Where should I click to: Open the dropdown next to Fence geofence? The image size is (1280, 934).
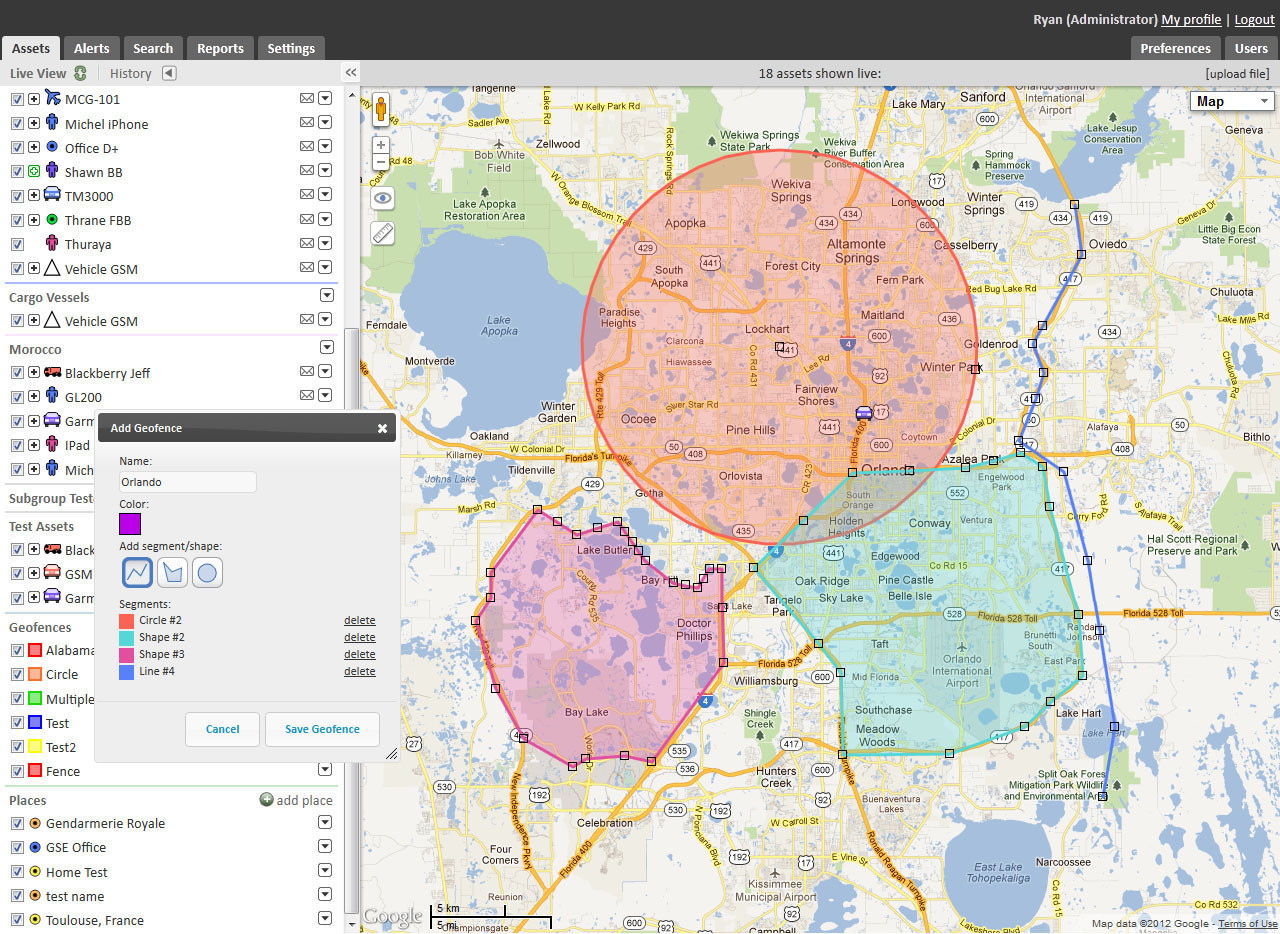click(x=325, y=771)
